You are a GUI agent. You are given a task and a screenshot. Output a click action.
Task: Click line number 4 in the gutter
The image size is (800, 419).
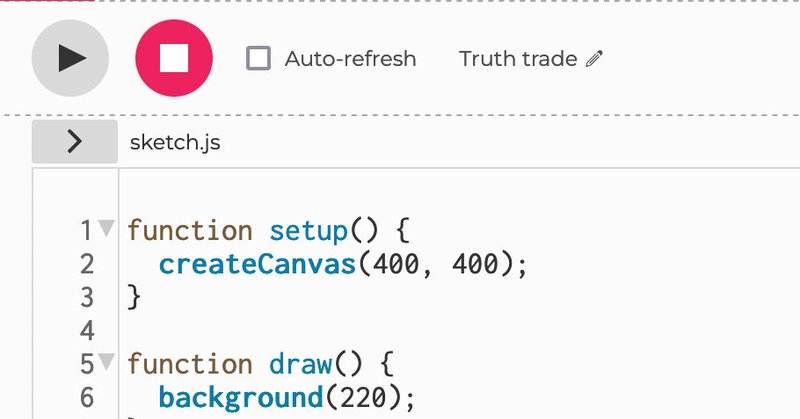[x=87, y=331]
